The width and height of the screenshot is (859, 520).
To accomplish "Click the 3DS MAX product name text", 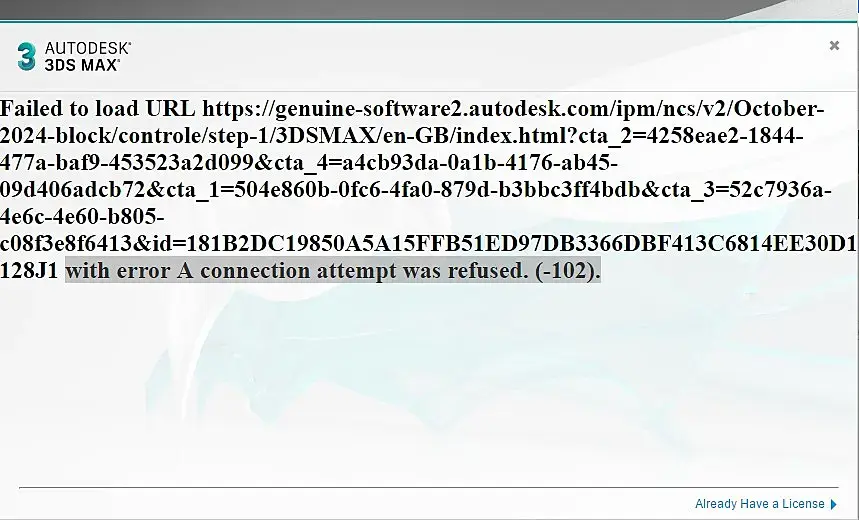I will (x=82, y=65).
